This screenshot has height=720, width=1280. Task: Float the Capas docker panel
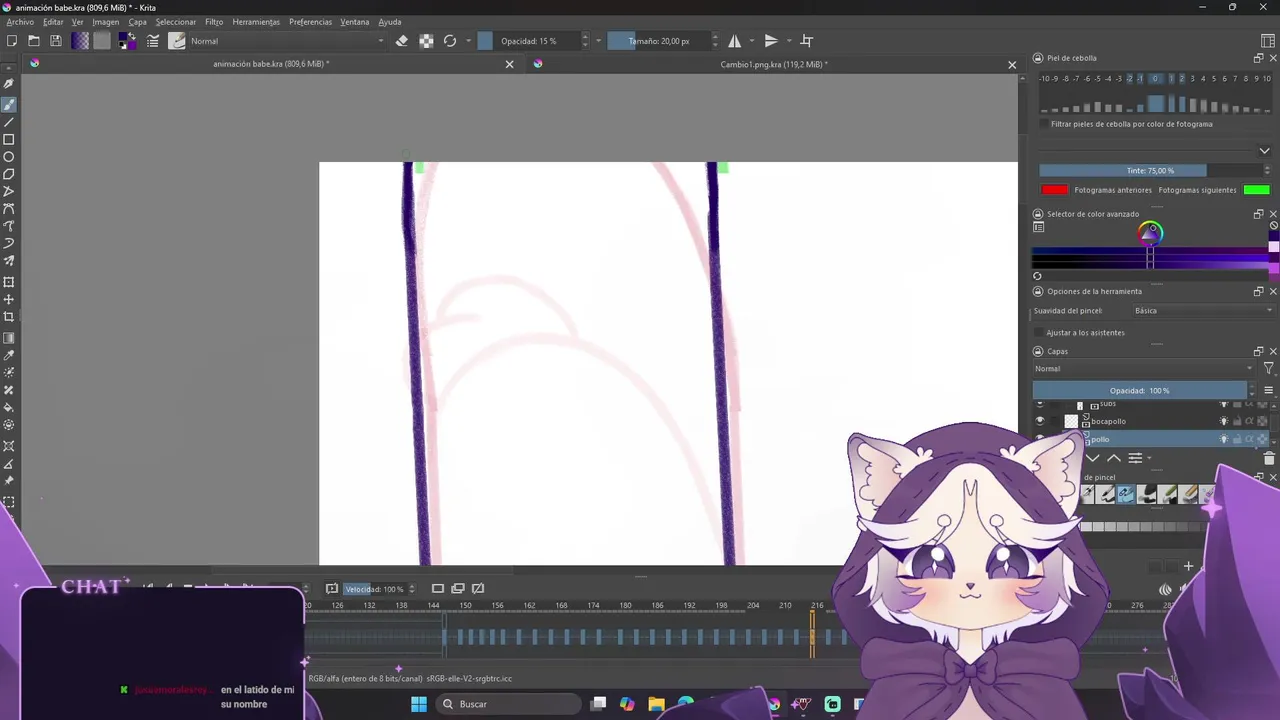pyautogui.click(x=1259, y=352)
